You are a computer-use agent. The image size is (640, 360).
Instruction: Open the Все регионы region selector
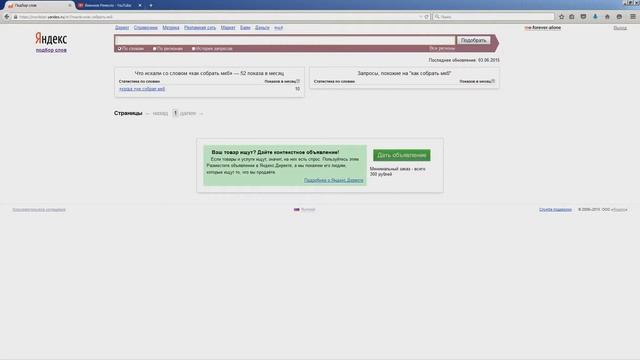[442, 48]
